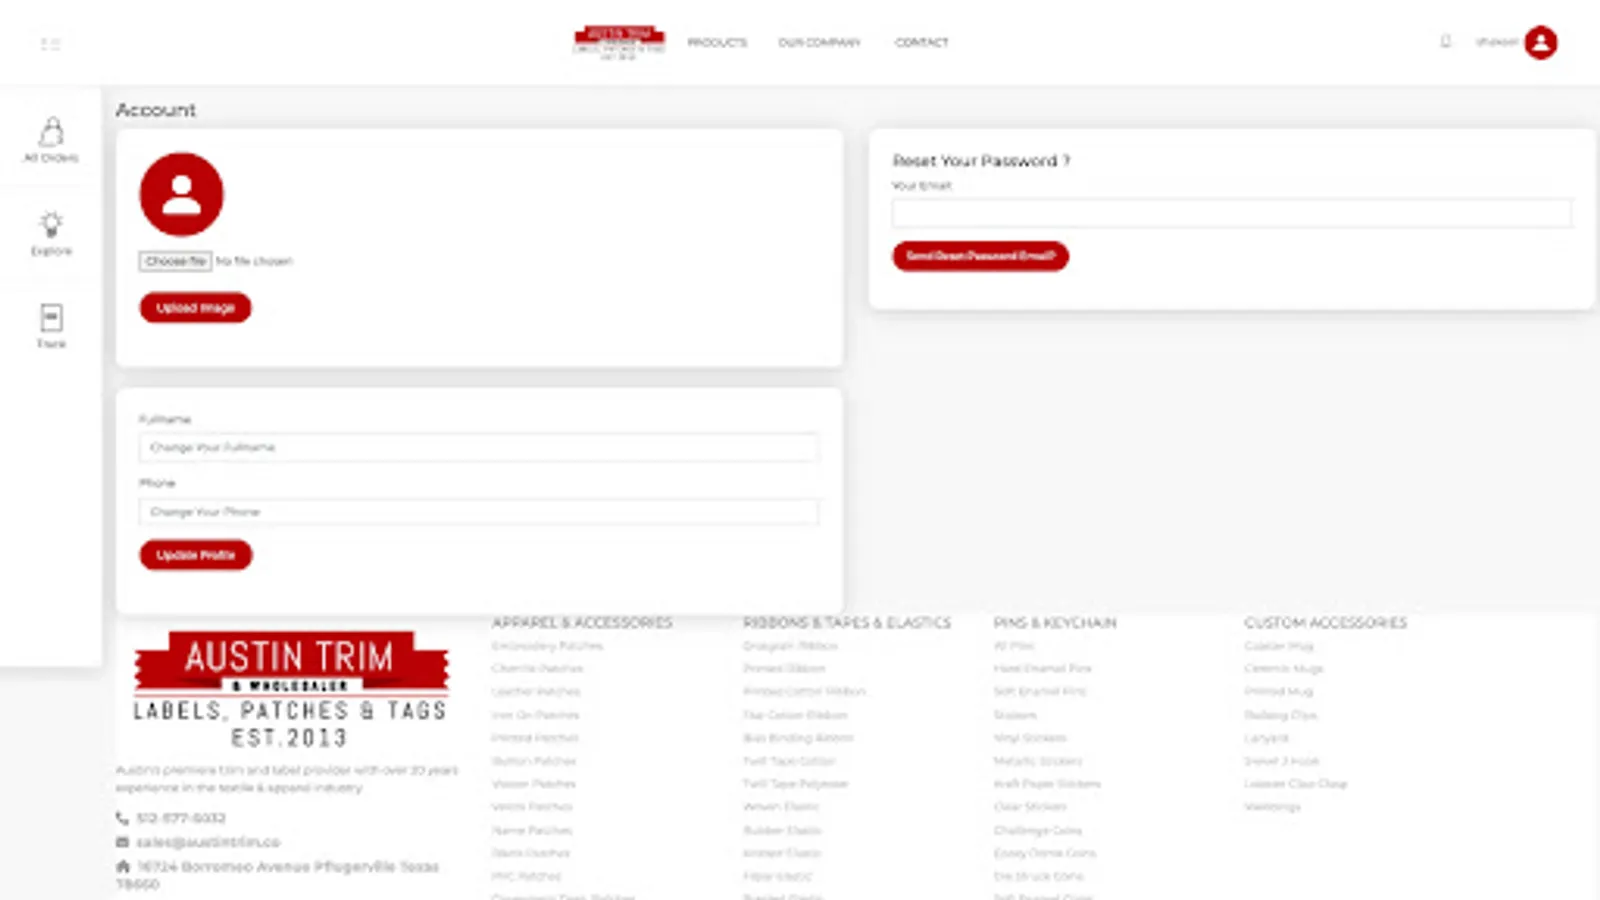1600x900 pixels.
Task: Open the Printed Cotton Ribbon footer link
Action: (804, 691)
